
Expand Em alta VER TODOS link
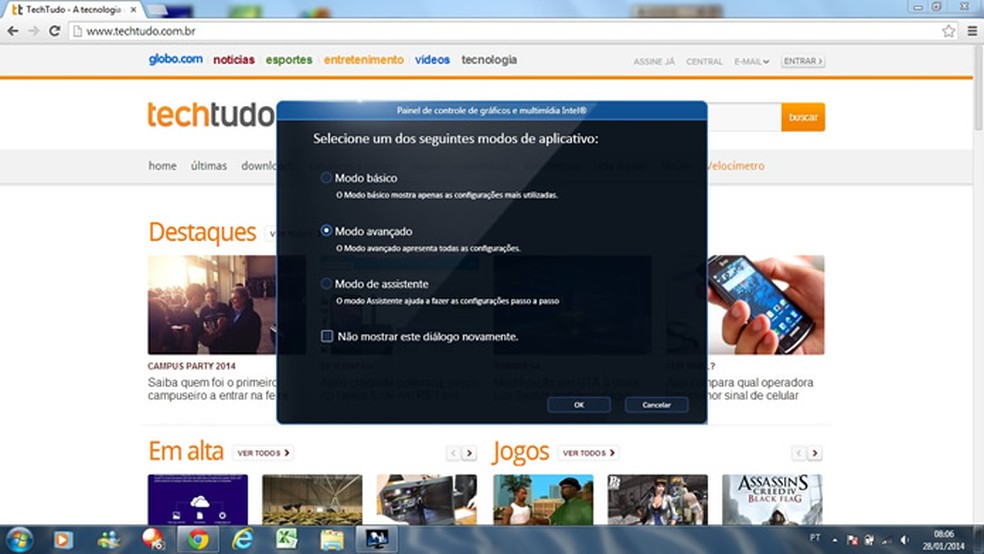click(x=263, y=453)
